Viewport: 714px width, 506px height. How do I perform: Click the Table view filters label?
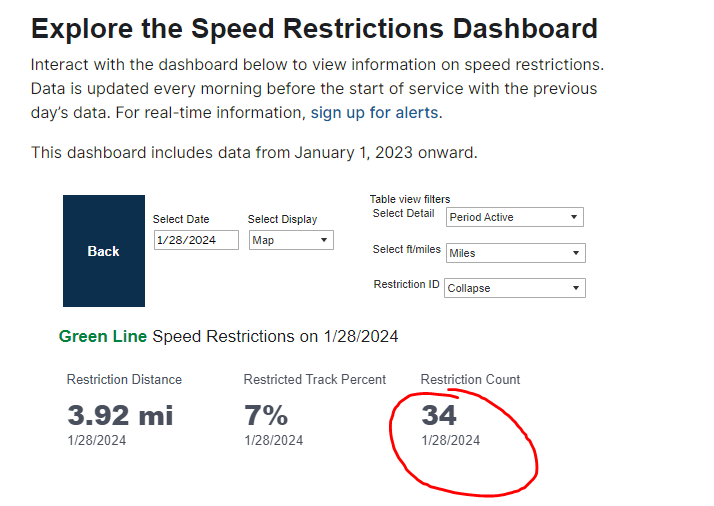[410, 199]
